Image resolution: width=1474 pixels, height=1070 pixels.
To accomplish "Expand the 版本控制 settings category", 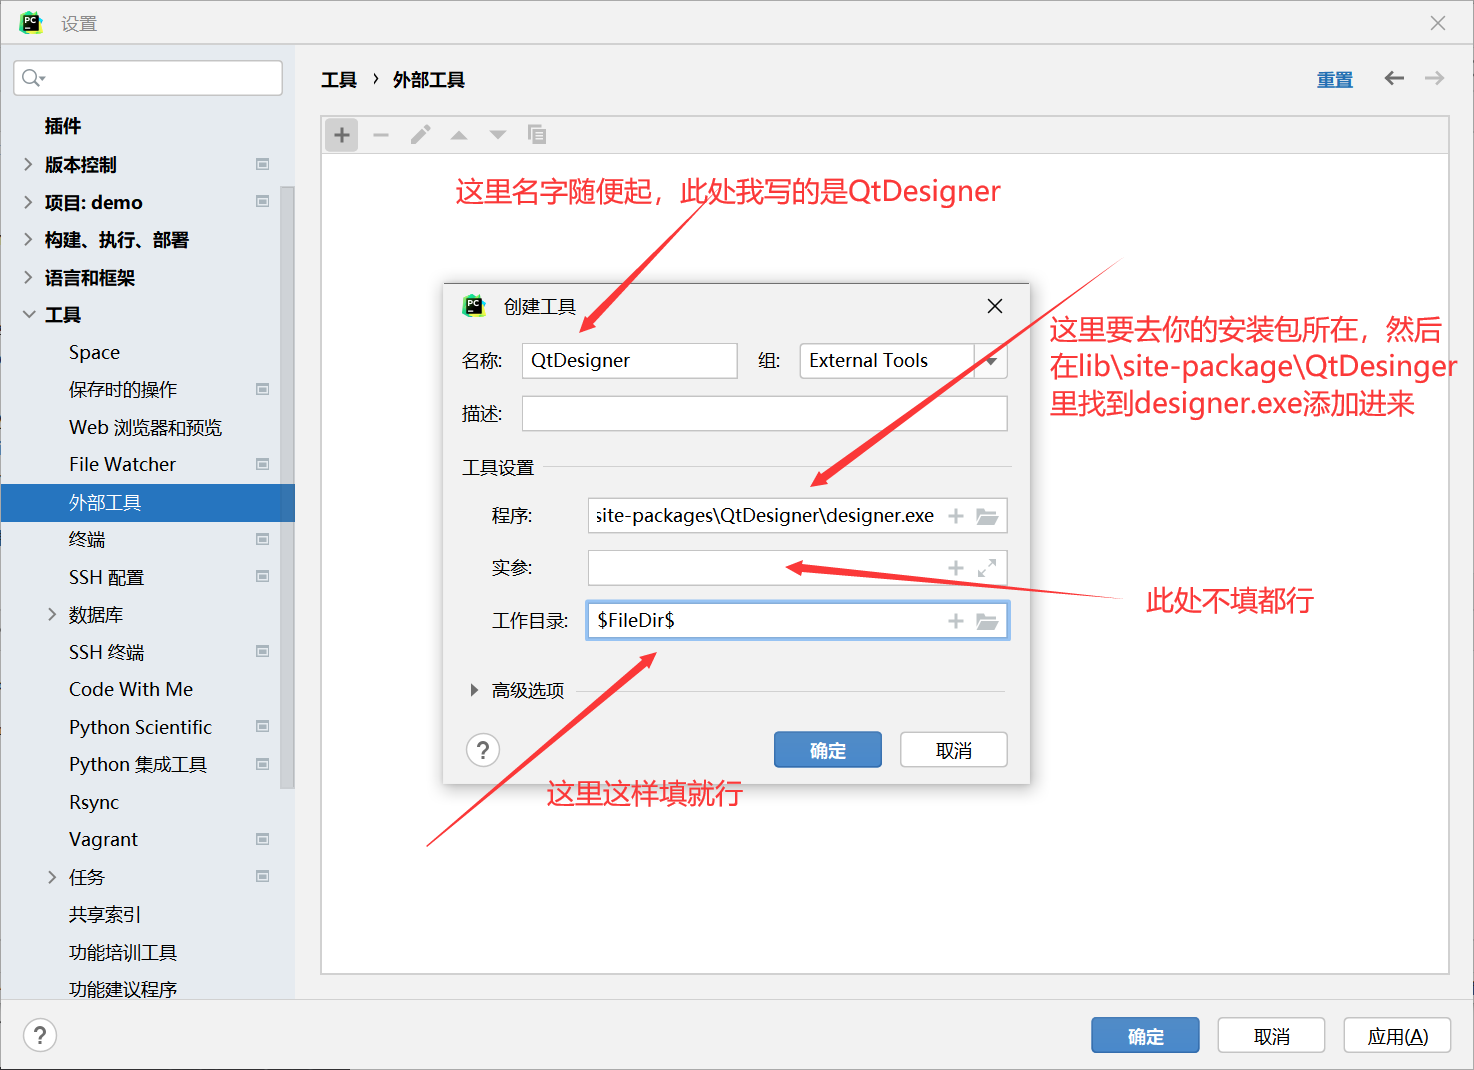I will (28, 164).
